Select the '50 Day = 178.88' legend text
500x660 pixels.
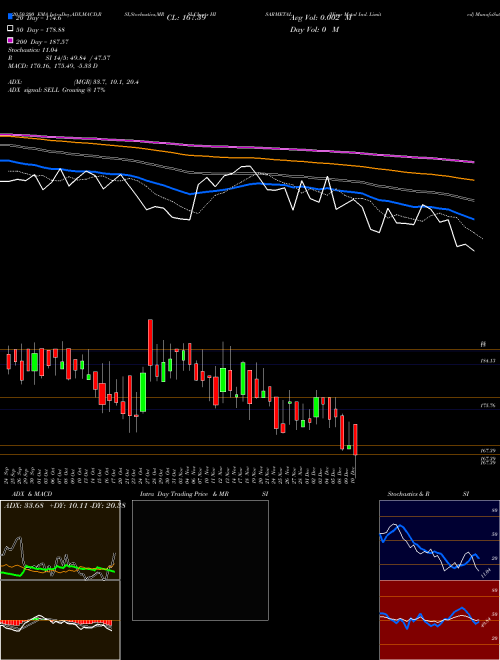tap(40, 29)
